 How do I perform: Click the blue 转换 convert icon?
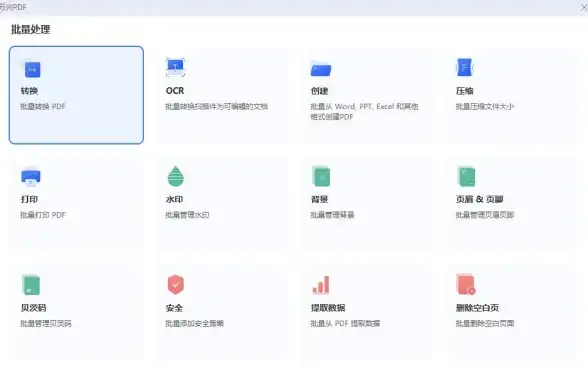click(32, 70)
